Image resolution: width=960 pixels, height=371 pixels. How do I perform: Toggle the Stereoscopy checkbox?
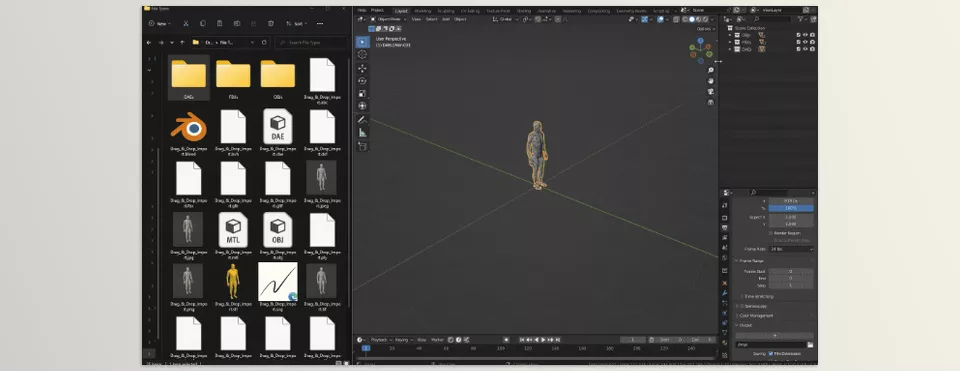pos(742,305)
